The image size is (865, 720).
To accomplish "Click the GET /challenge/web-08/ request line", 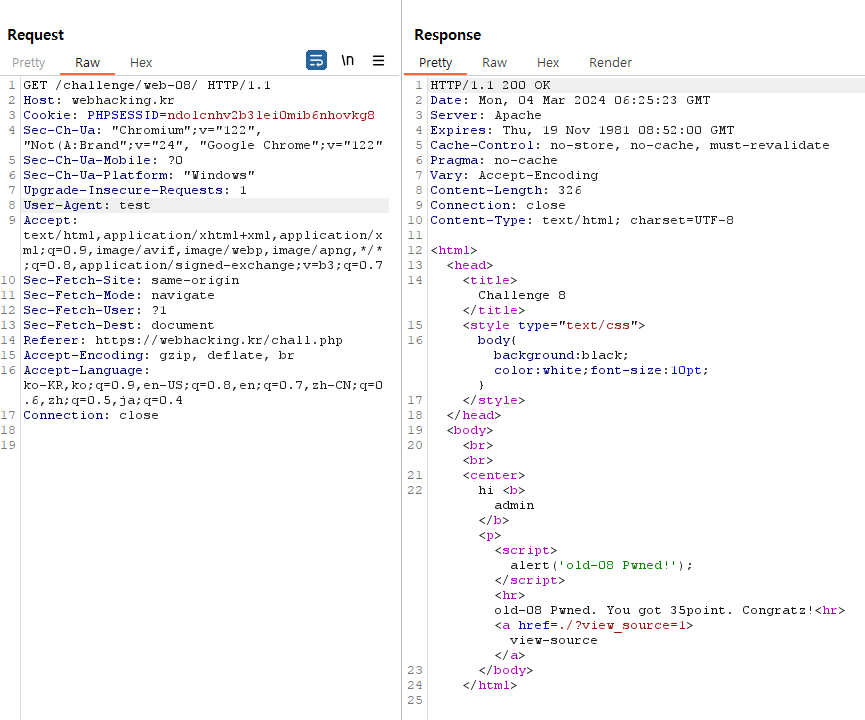I will click(x=147, y=86).
